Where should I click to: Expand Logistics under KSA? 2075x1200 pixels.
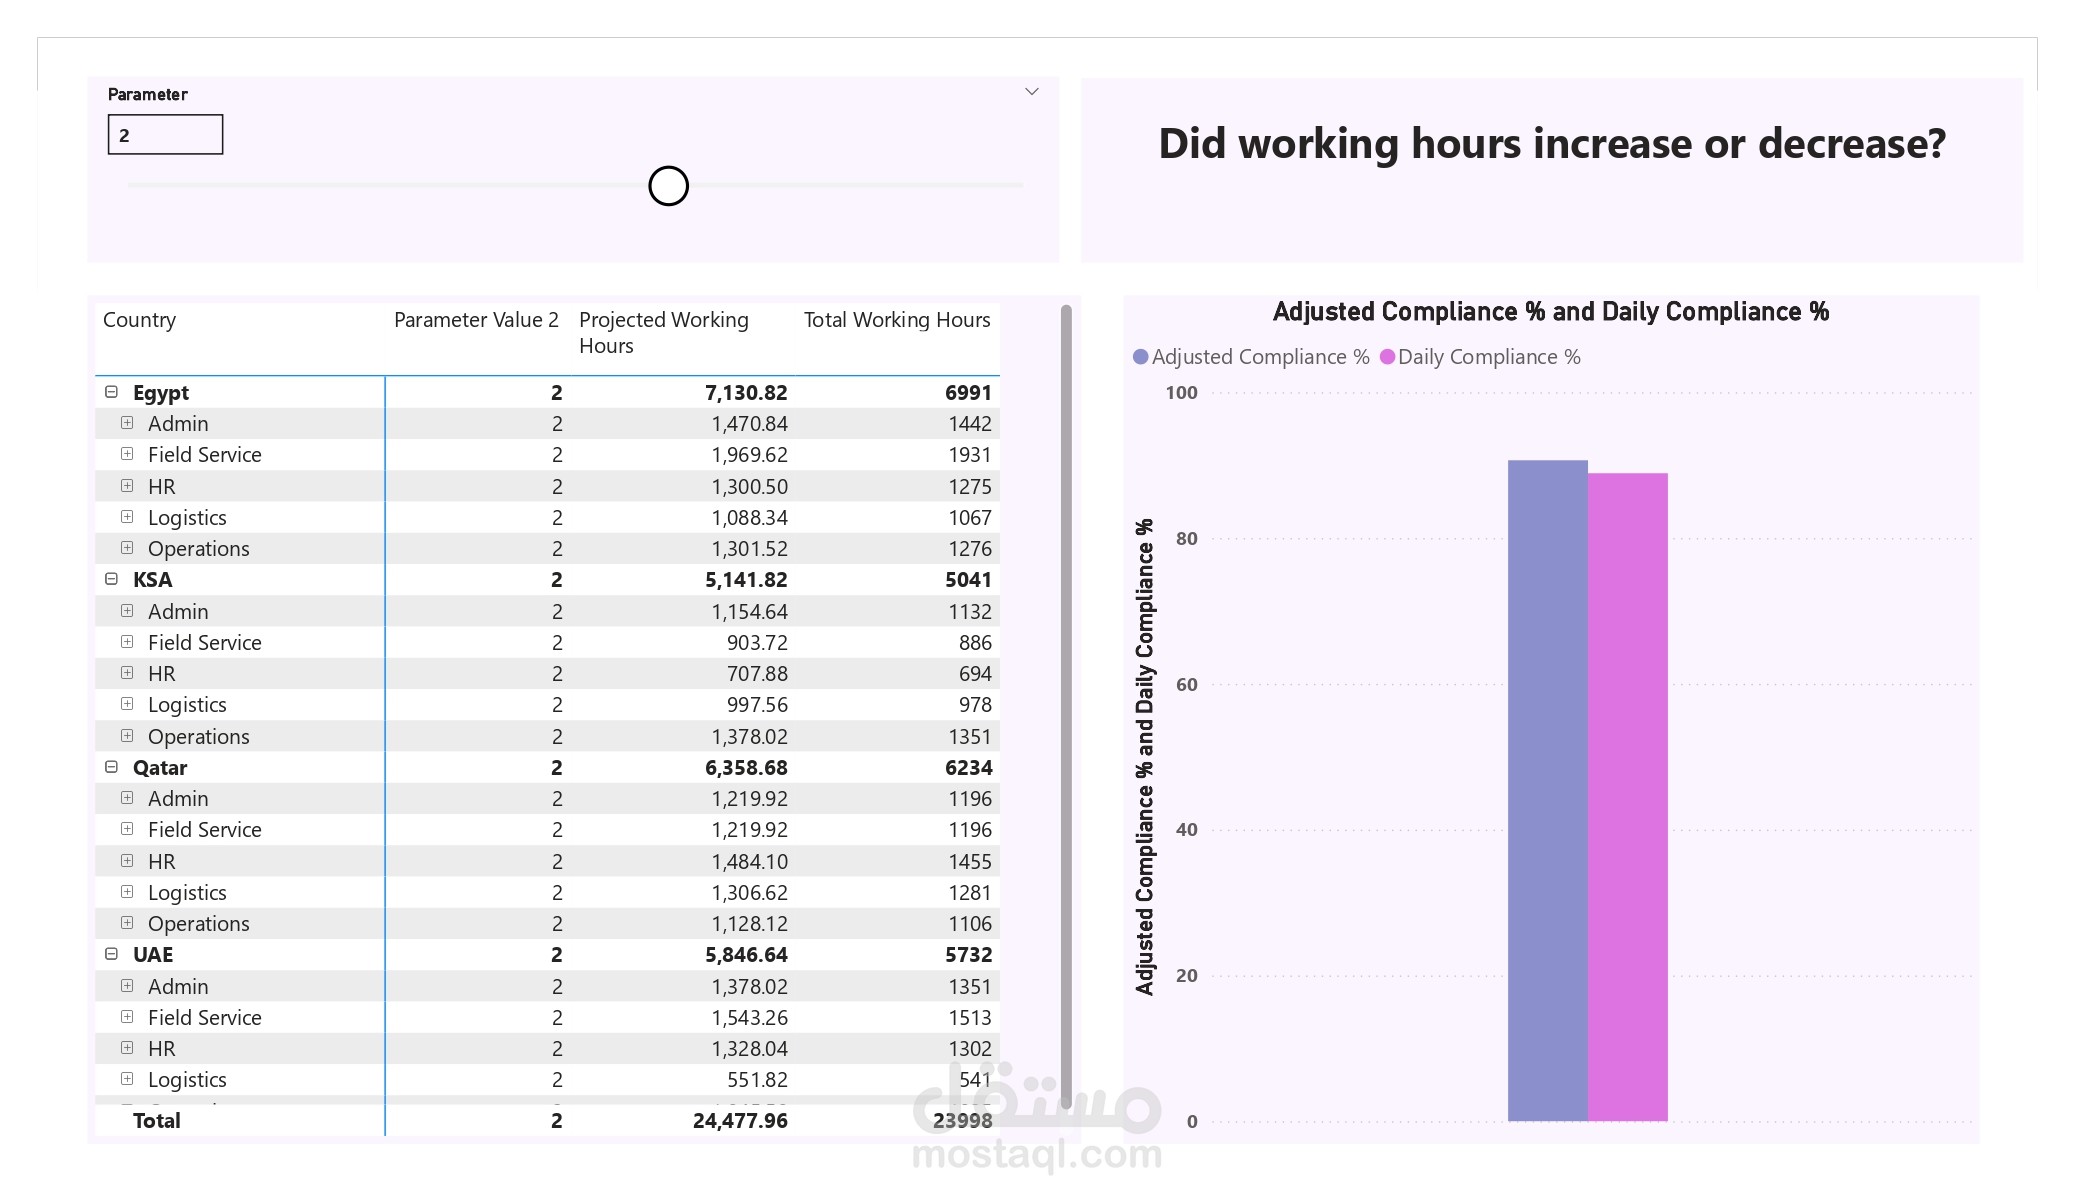127,704
